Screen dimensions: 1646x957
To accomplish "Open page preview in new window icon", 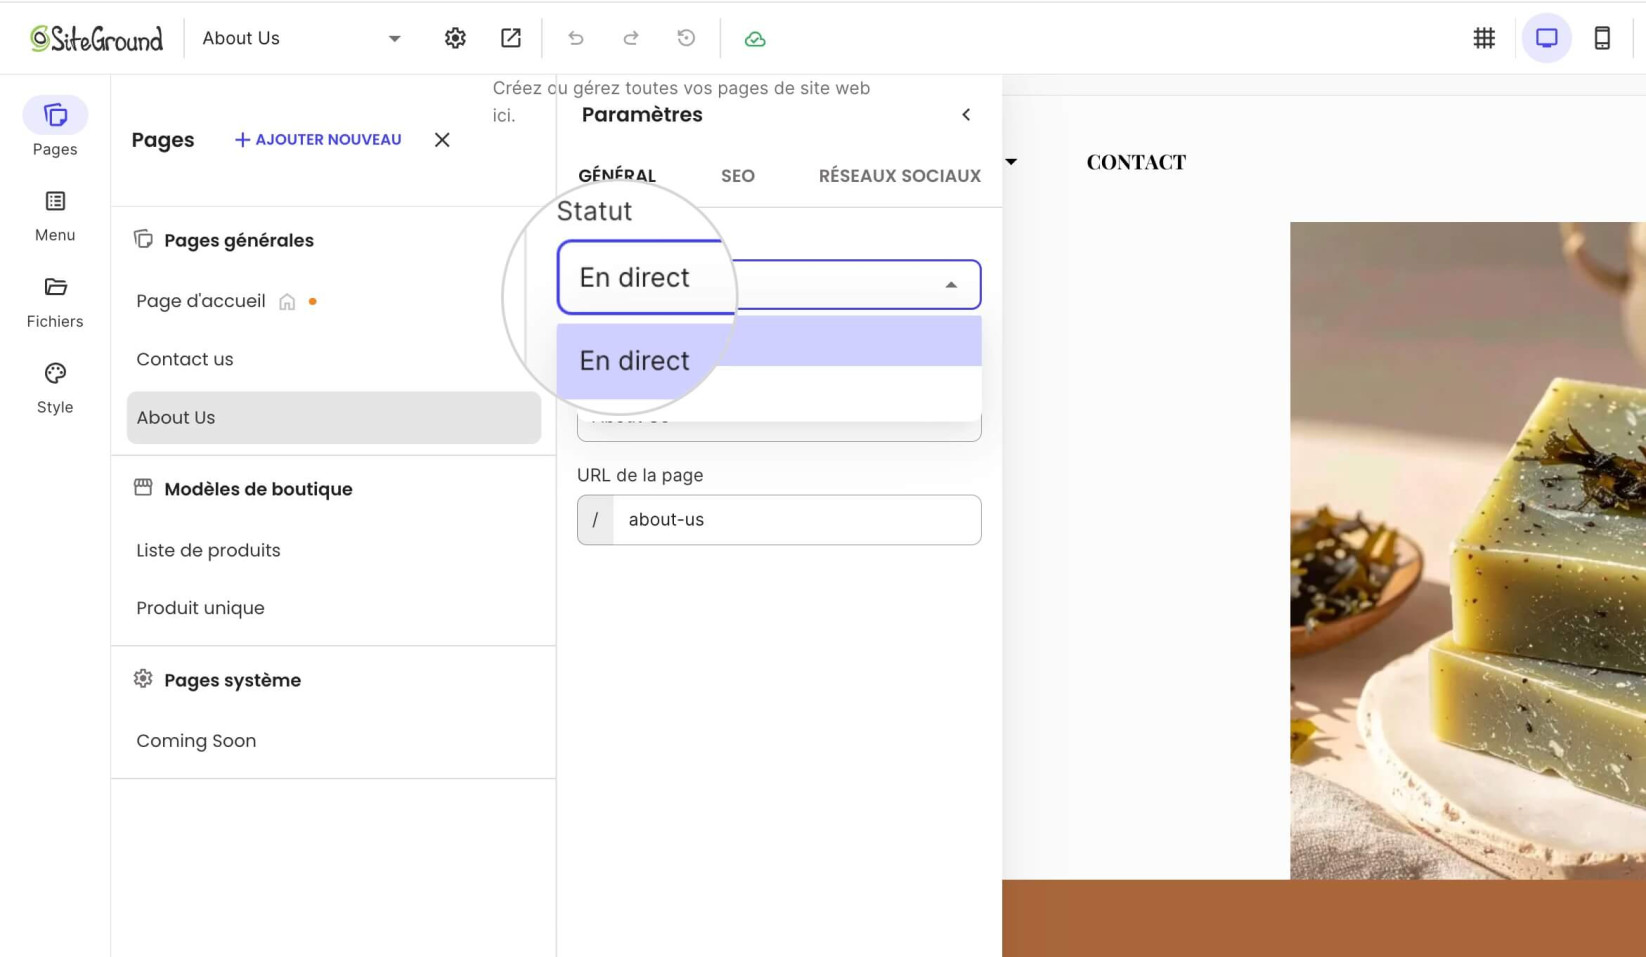I will coord(511,38).
